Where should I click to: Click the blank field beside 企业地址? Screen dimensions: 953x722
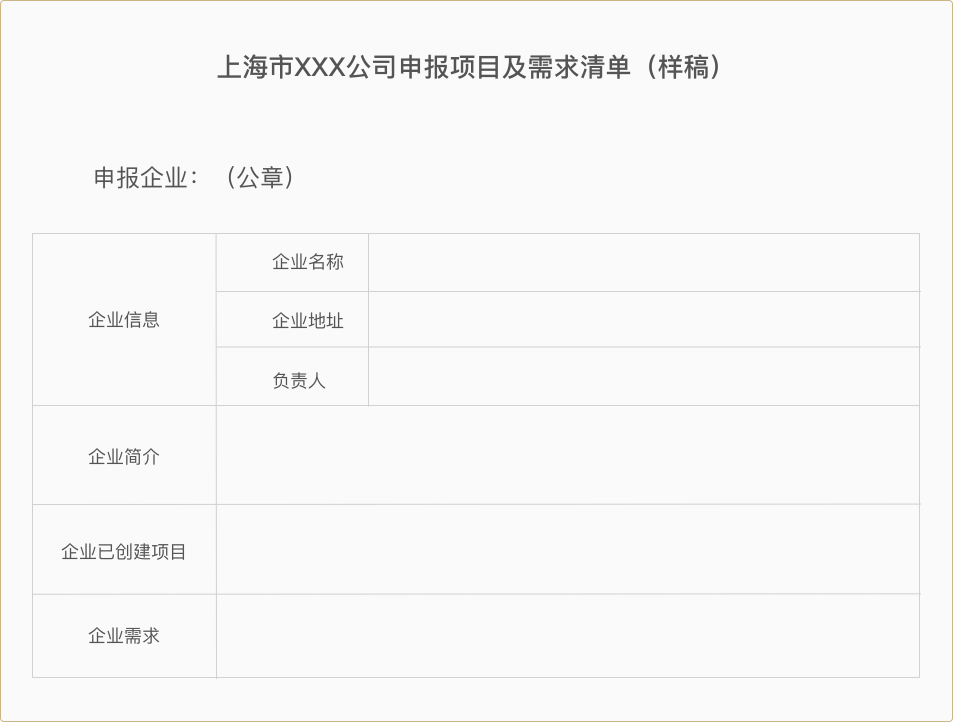click(643, 320)
